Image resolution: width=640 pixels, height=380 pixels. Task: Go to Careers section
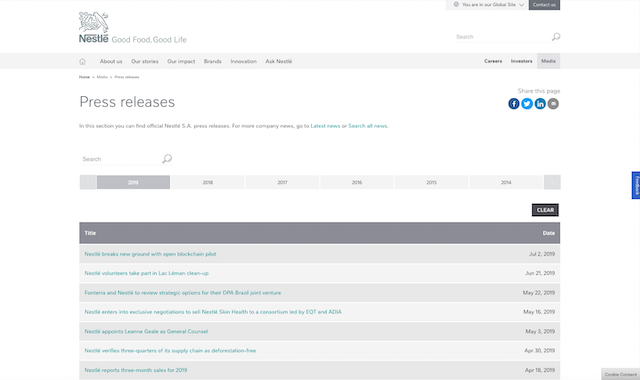point(493,61)
